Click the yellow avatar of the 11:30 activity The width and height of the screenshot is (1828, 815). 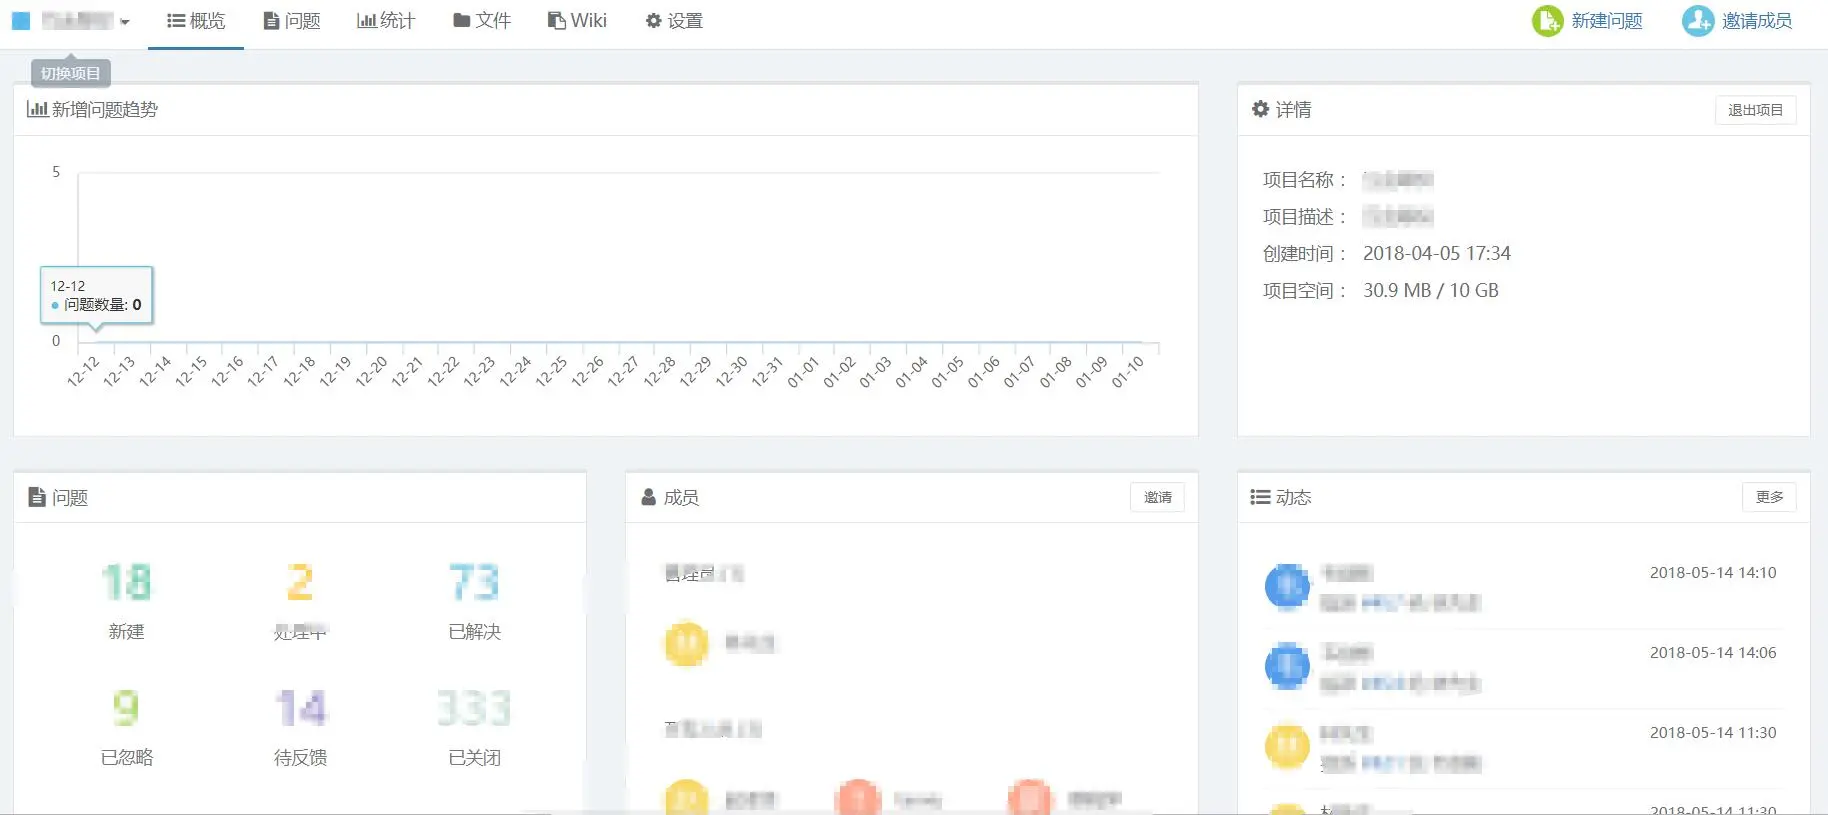1287,747
